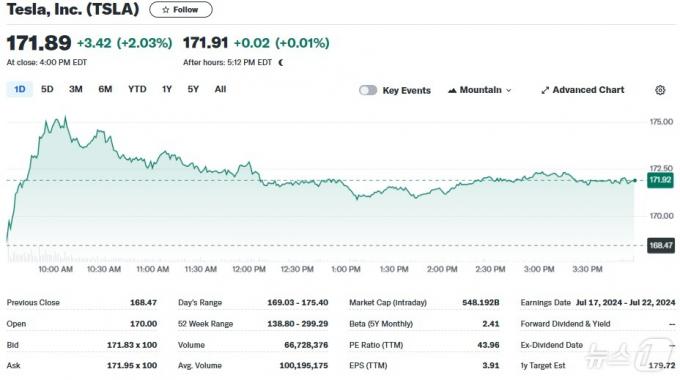Click the Open value 170.00
This screenshot has height=380, width=680.
[x=143, y=324]
